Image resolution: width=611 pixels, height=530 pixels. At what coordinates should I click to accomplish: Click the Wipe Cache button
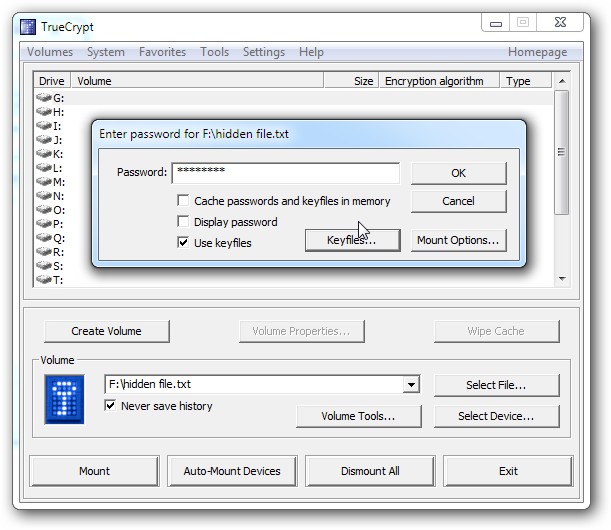pyautogui.click(x=496, y=331)
